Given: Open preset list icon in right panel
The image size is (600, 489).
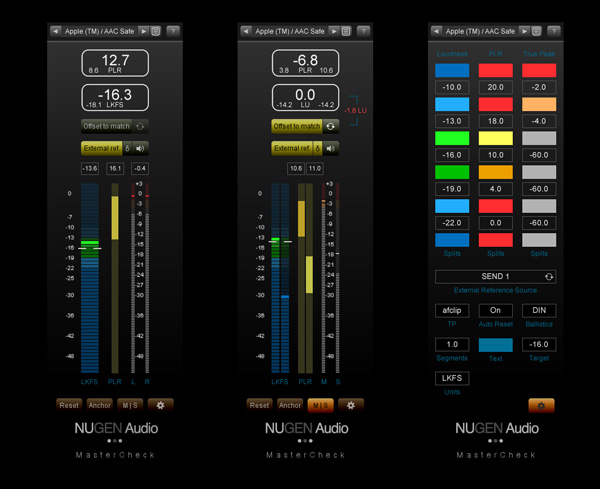Looking at the screenshot, I should click(x=536, y=31).
